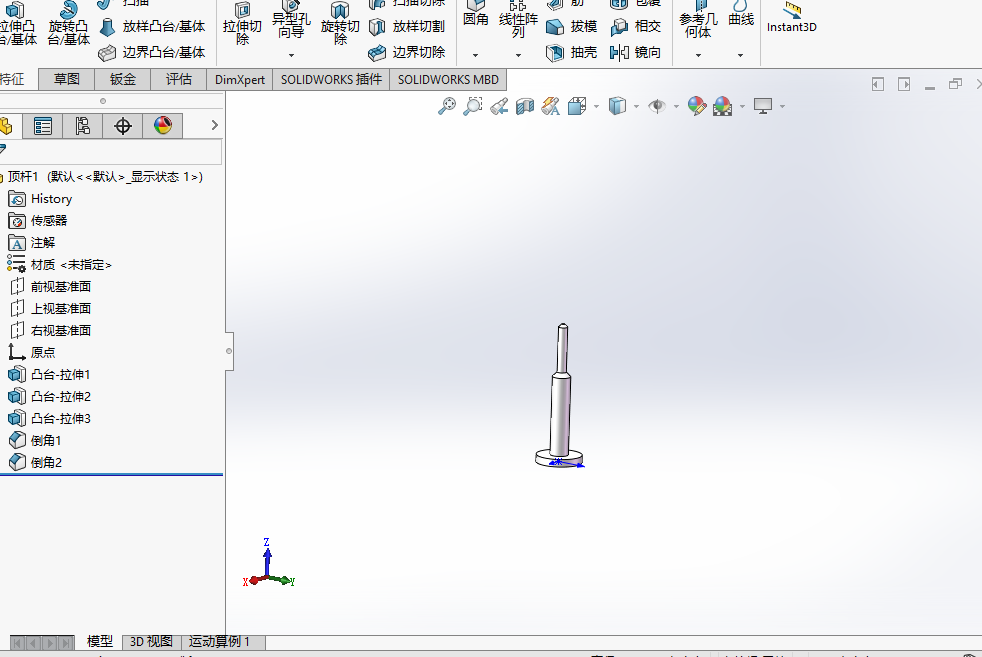
Task: Activate the 镜向 mirror tool
Action: pos(636,53)
